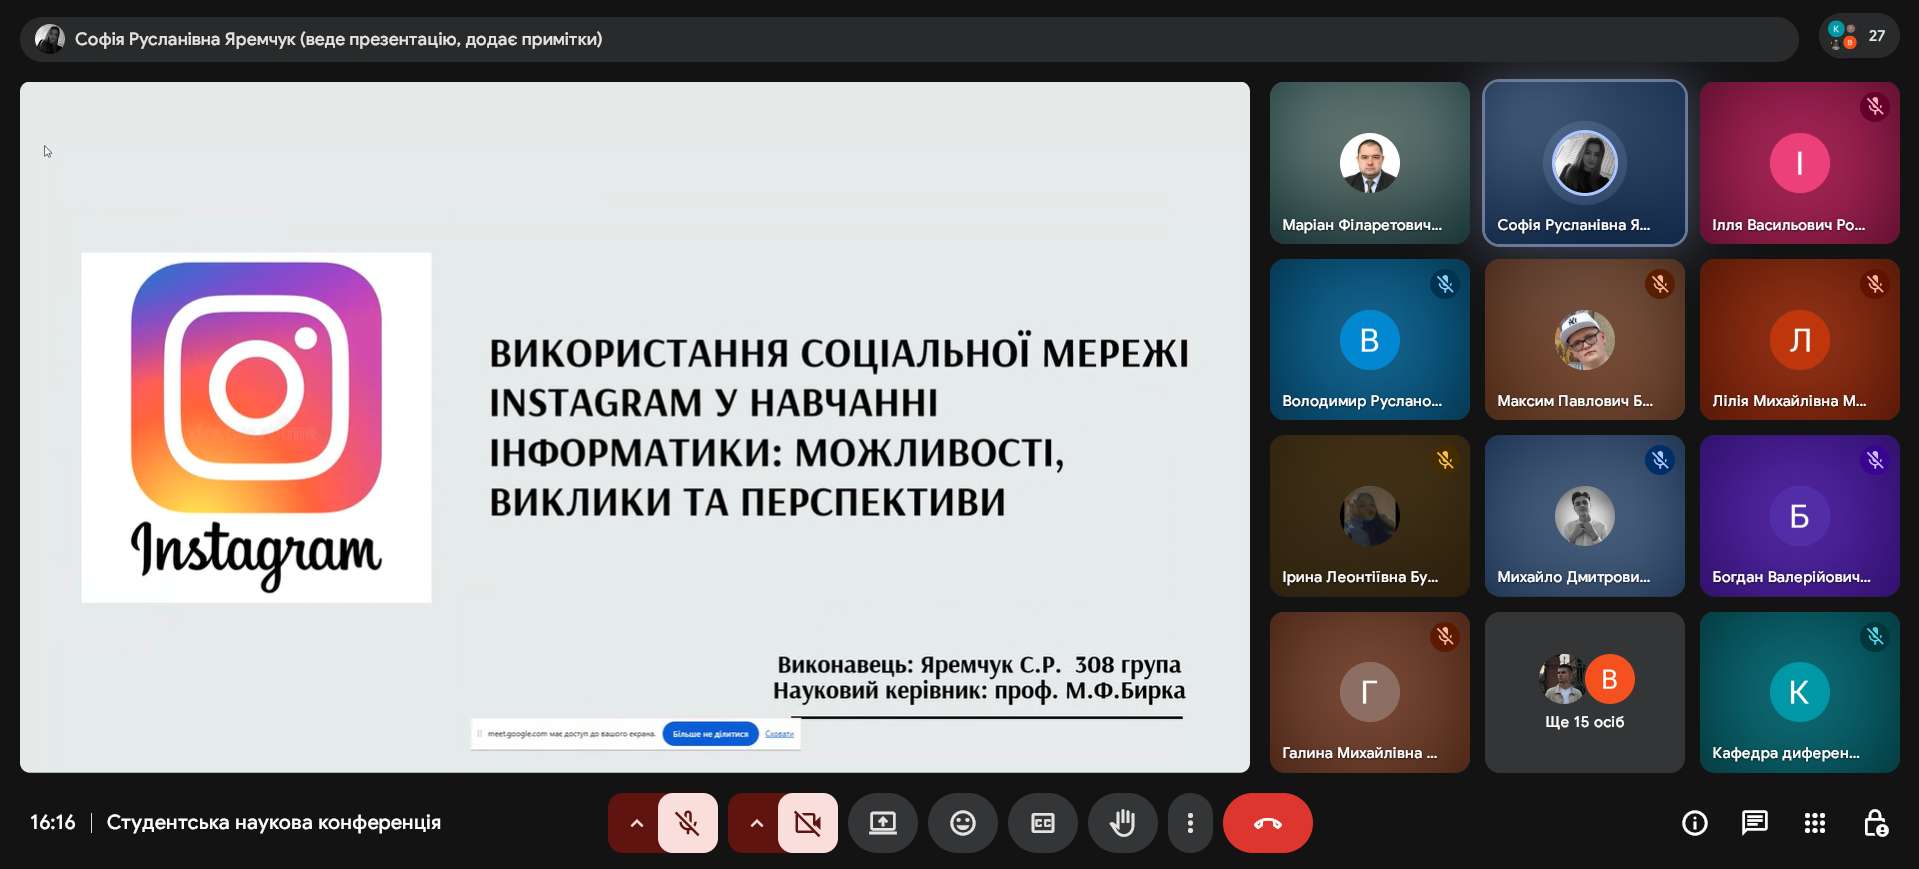
Task: Click muted mic icon on Володимир tile
Action: click(1445, 284)
